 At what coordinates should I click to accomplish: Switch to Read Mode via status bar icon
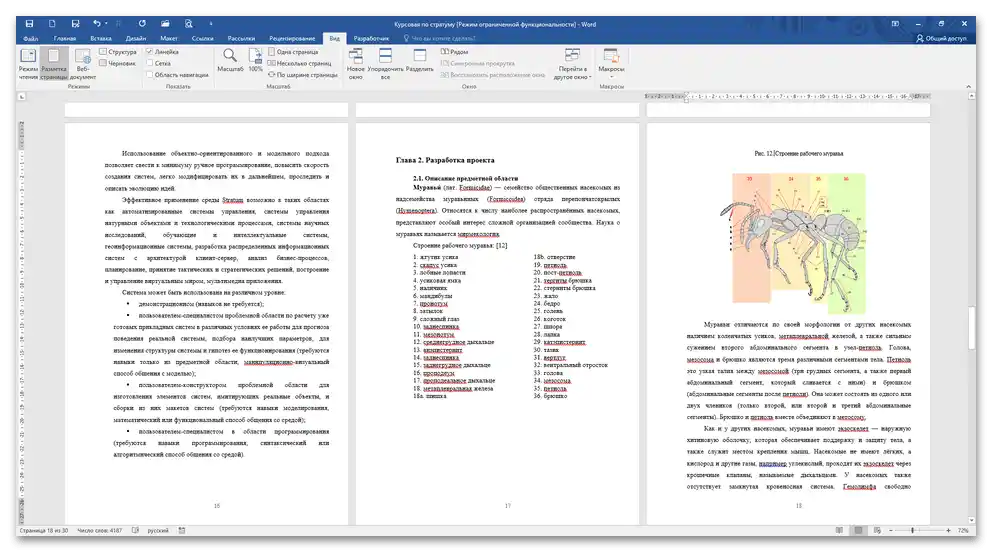coord(839,531)
